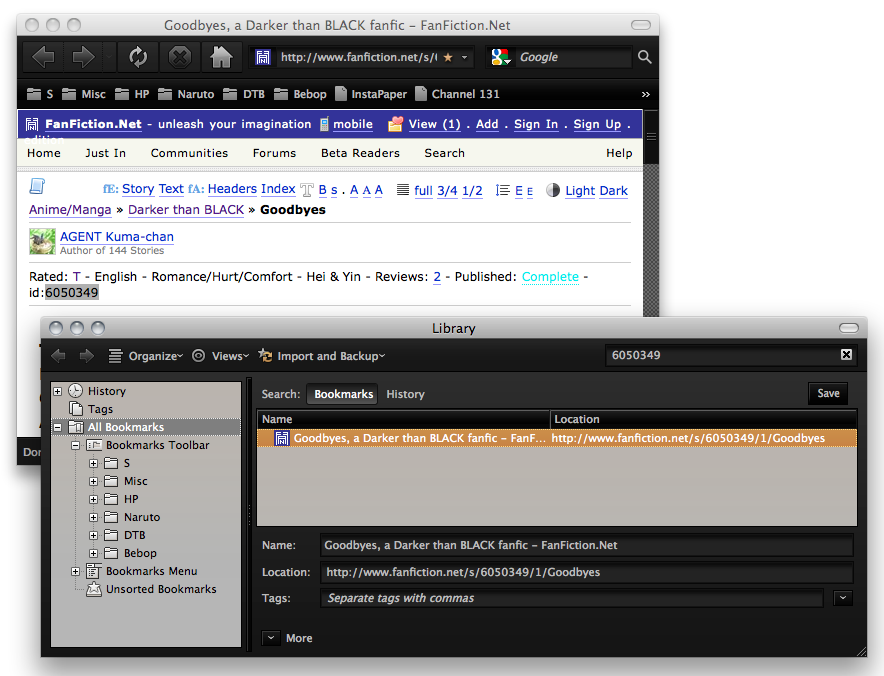Click the line spacing icon

coord(502,190)
